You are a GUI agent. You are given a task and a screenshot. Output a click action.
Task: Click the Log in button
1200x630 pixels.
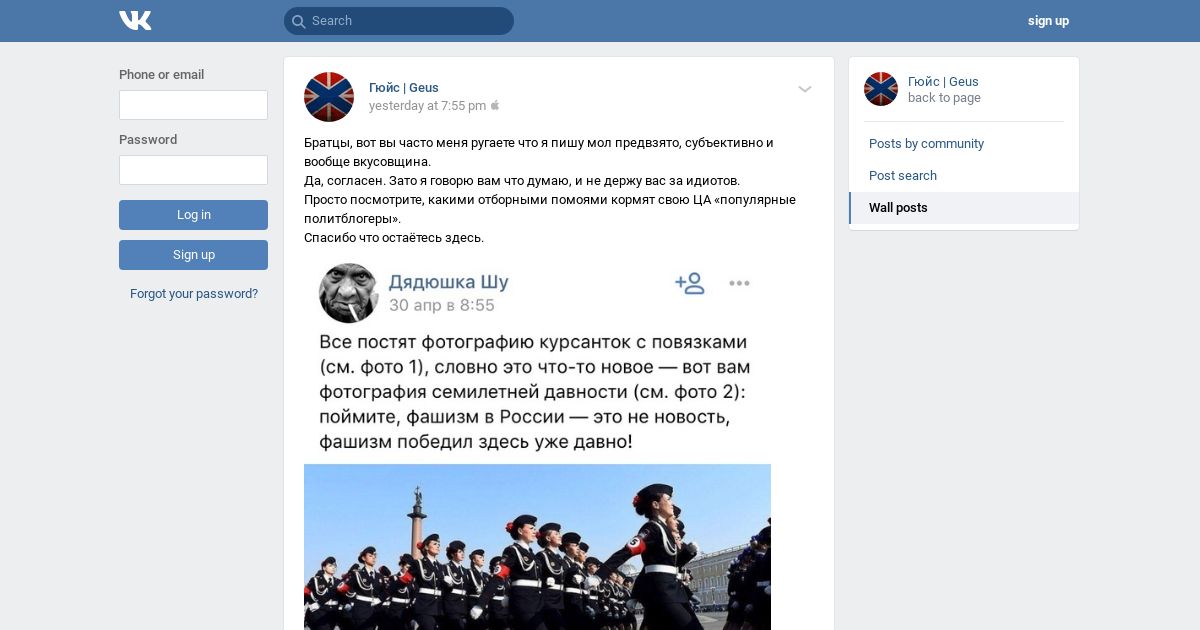point(193,215)
